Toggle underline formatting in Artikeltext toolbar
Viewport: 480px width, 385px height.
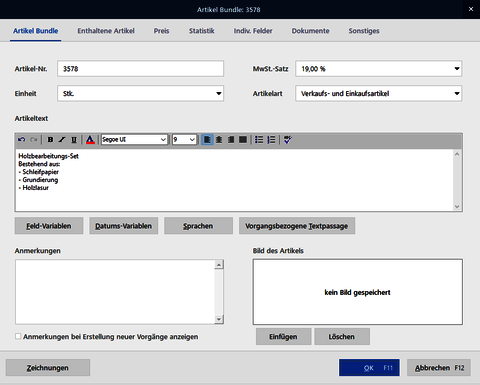[74, 140]
